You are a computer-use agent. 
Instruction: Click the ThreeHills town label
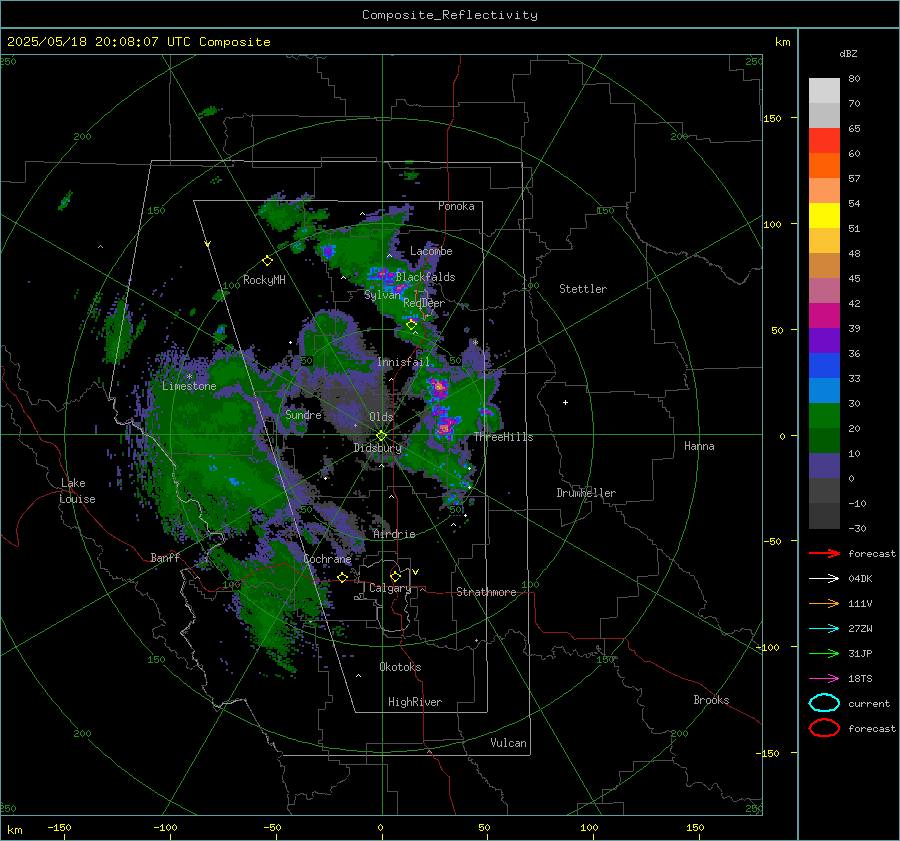pyautogui.click(x=503, y=437)
